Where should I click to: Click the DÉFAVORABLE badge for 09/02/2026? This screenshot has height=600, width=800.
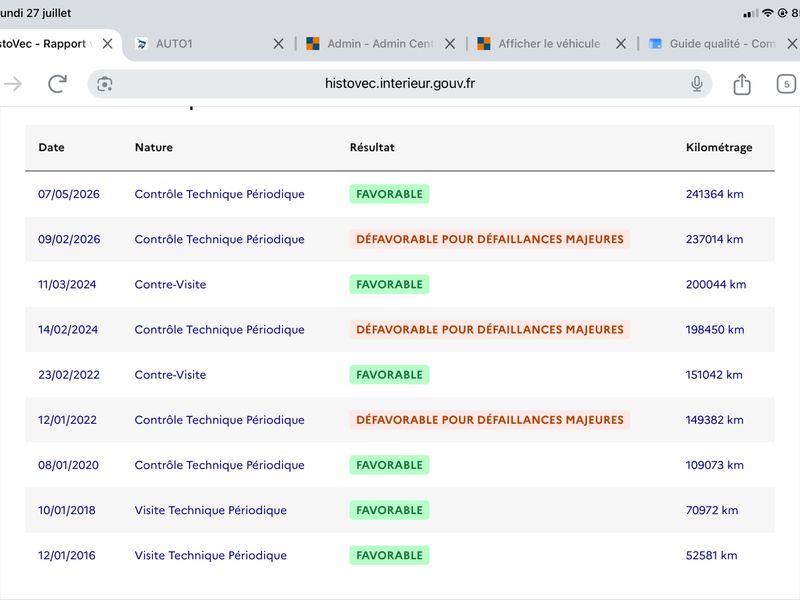coord(490,239)
